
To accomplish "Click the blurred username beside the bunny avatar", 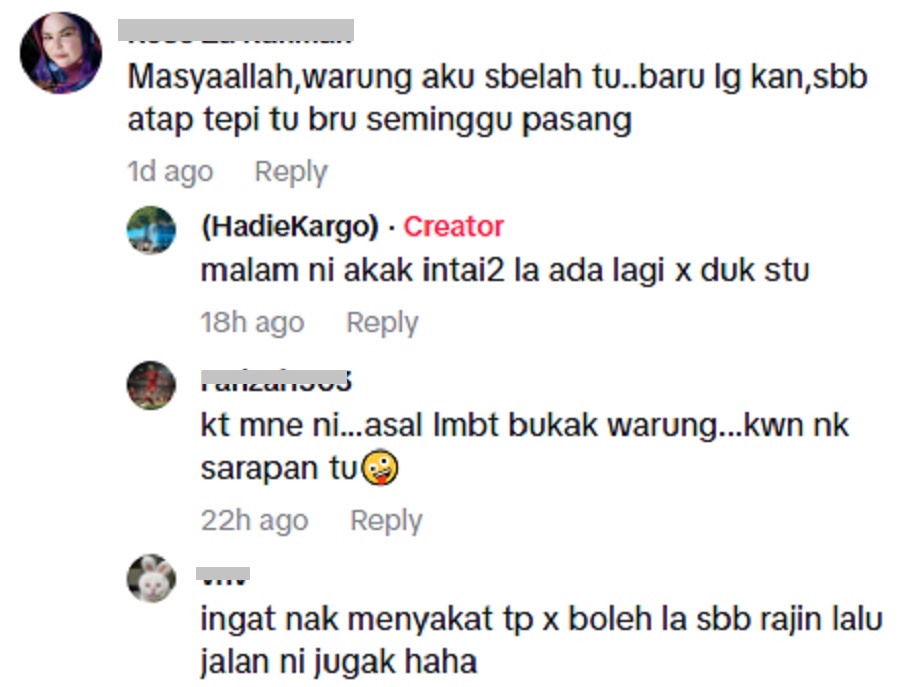I will pyautogui.click(x=223, y=575).
